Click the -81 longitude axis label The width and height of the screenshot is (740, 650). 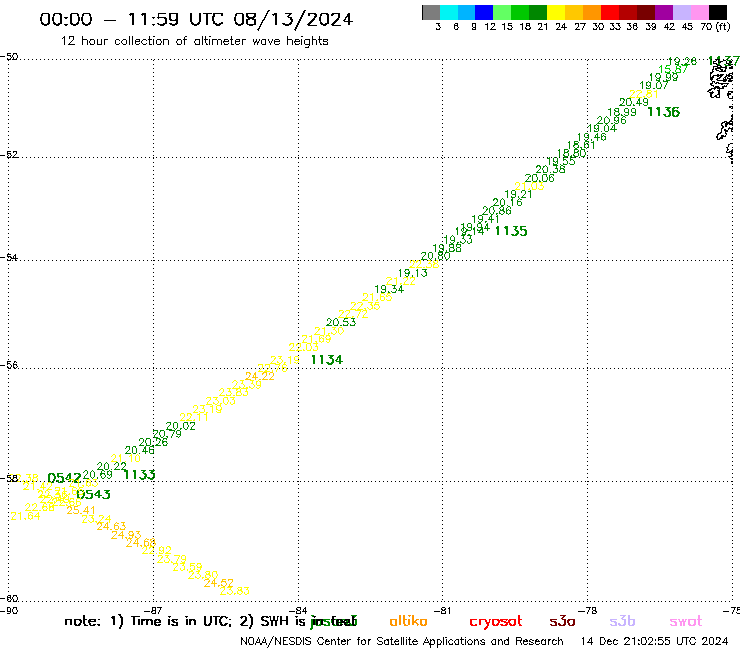pos(443,611)
